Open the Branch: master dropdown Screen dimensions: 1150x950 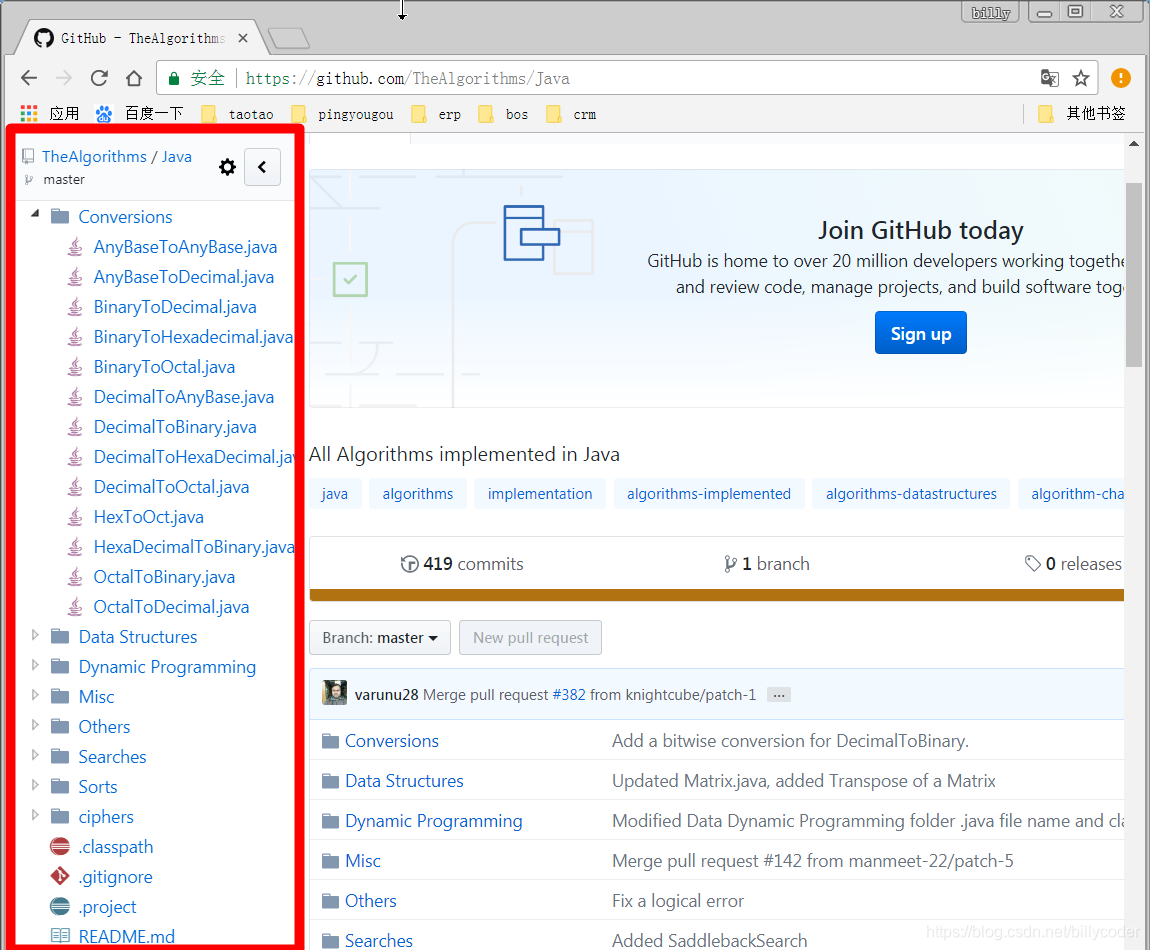click(x=380, y=637)
